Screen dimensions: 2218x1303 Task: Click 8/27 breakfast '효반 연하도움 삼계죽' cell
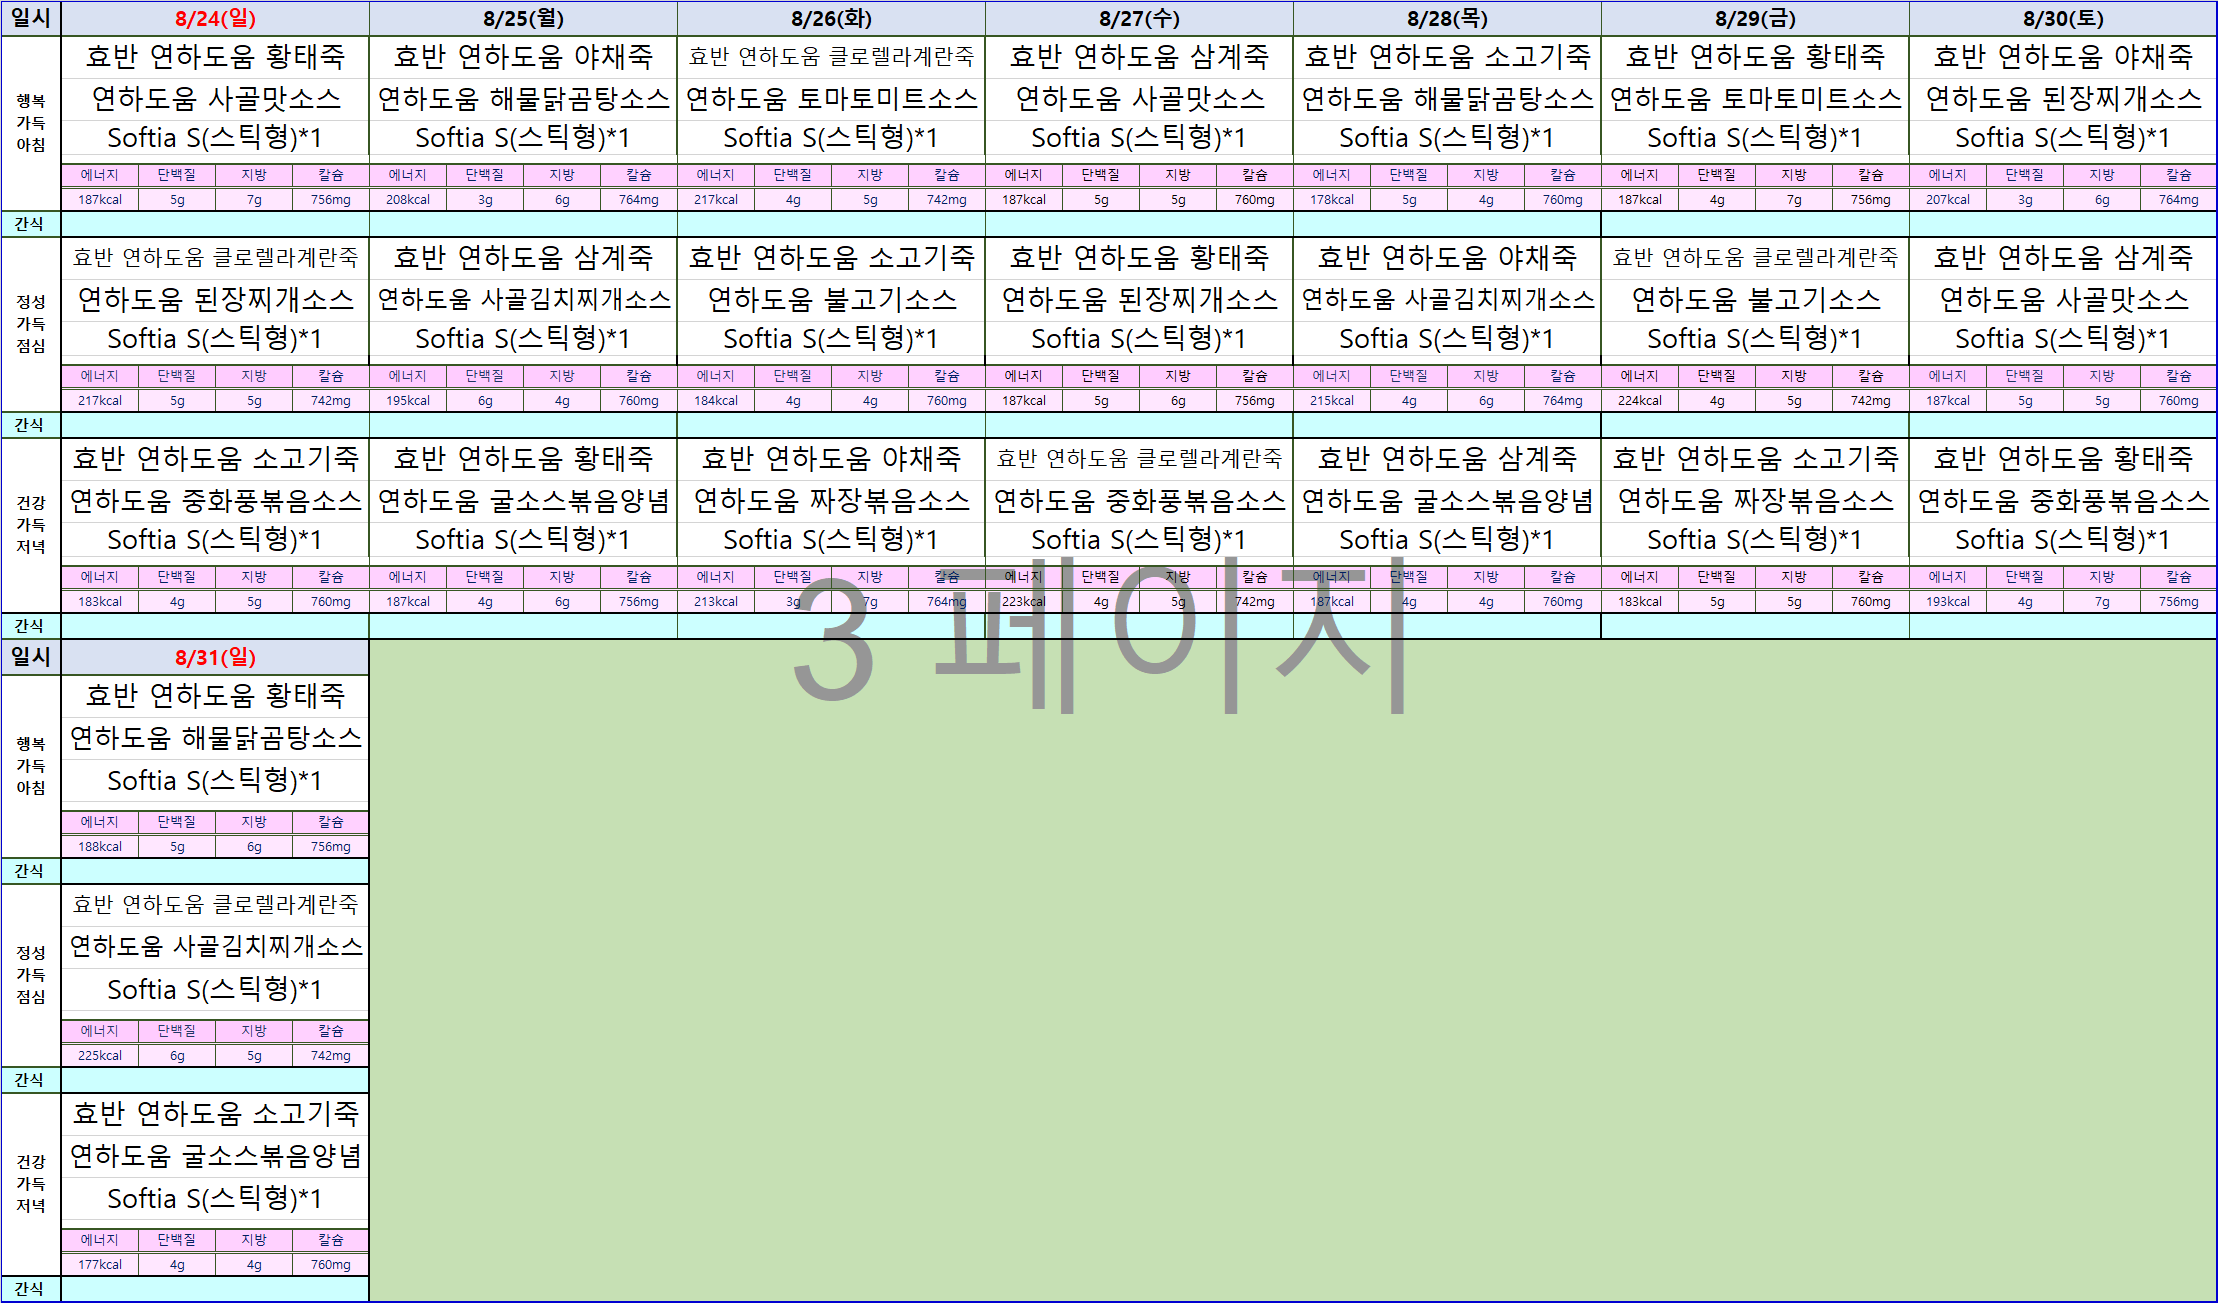(1139, 57)
